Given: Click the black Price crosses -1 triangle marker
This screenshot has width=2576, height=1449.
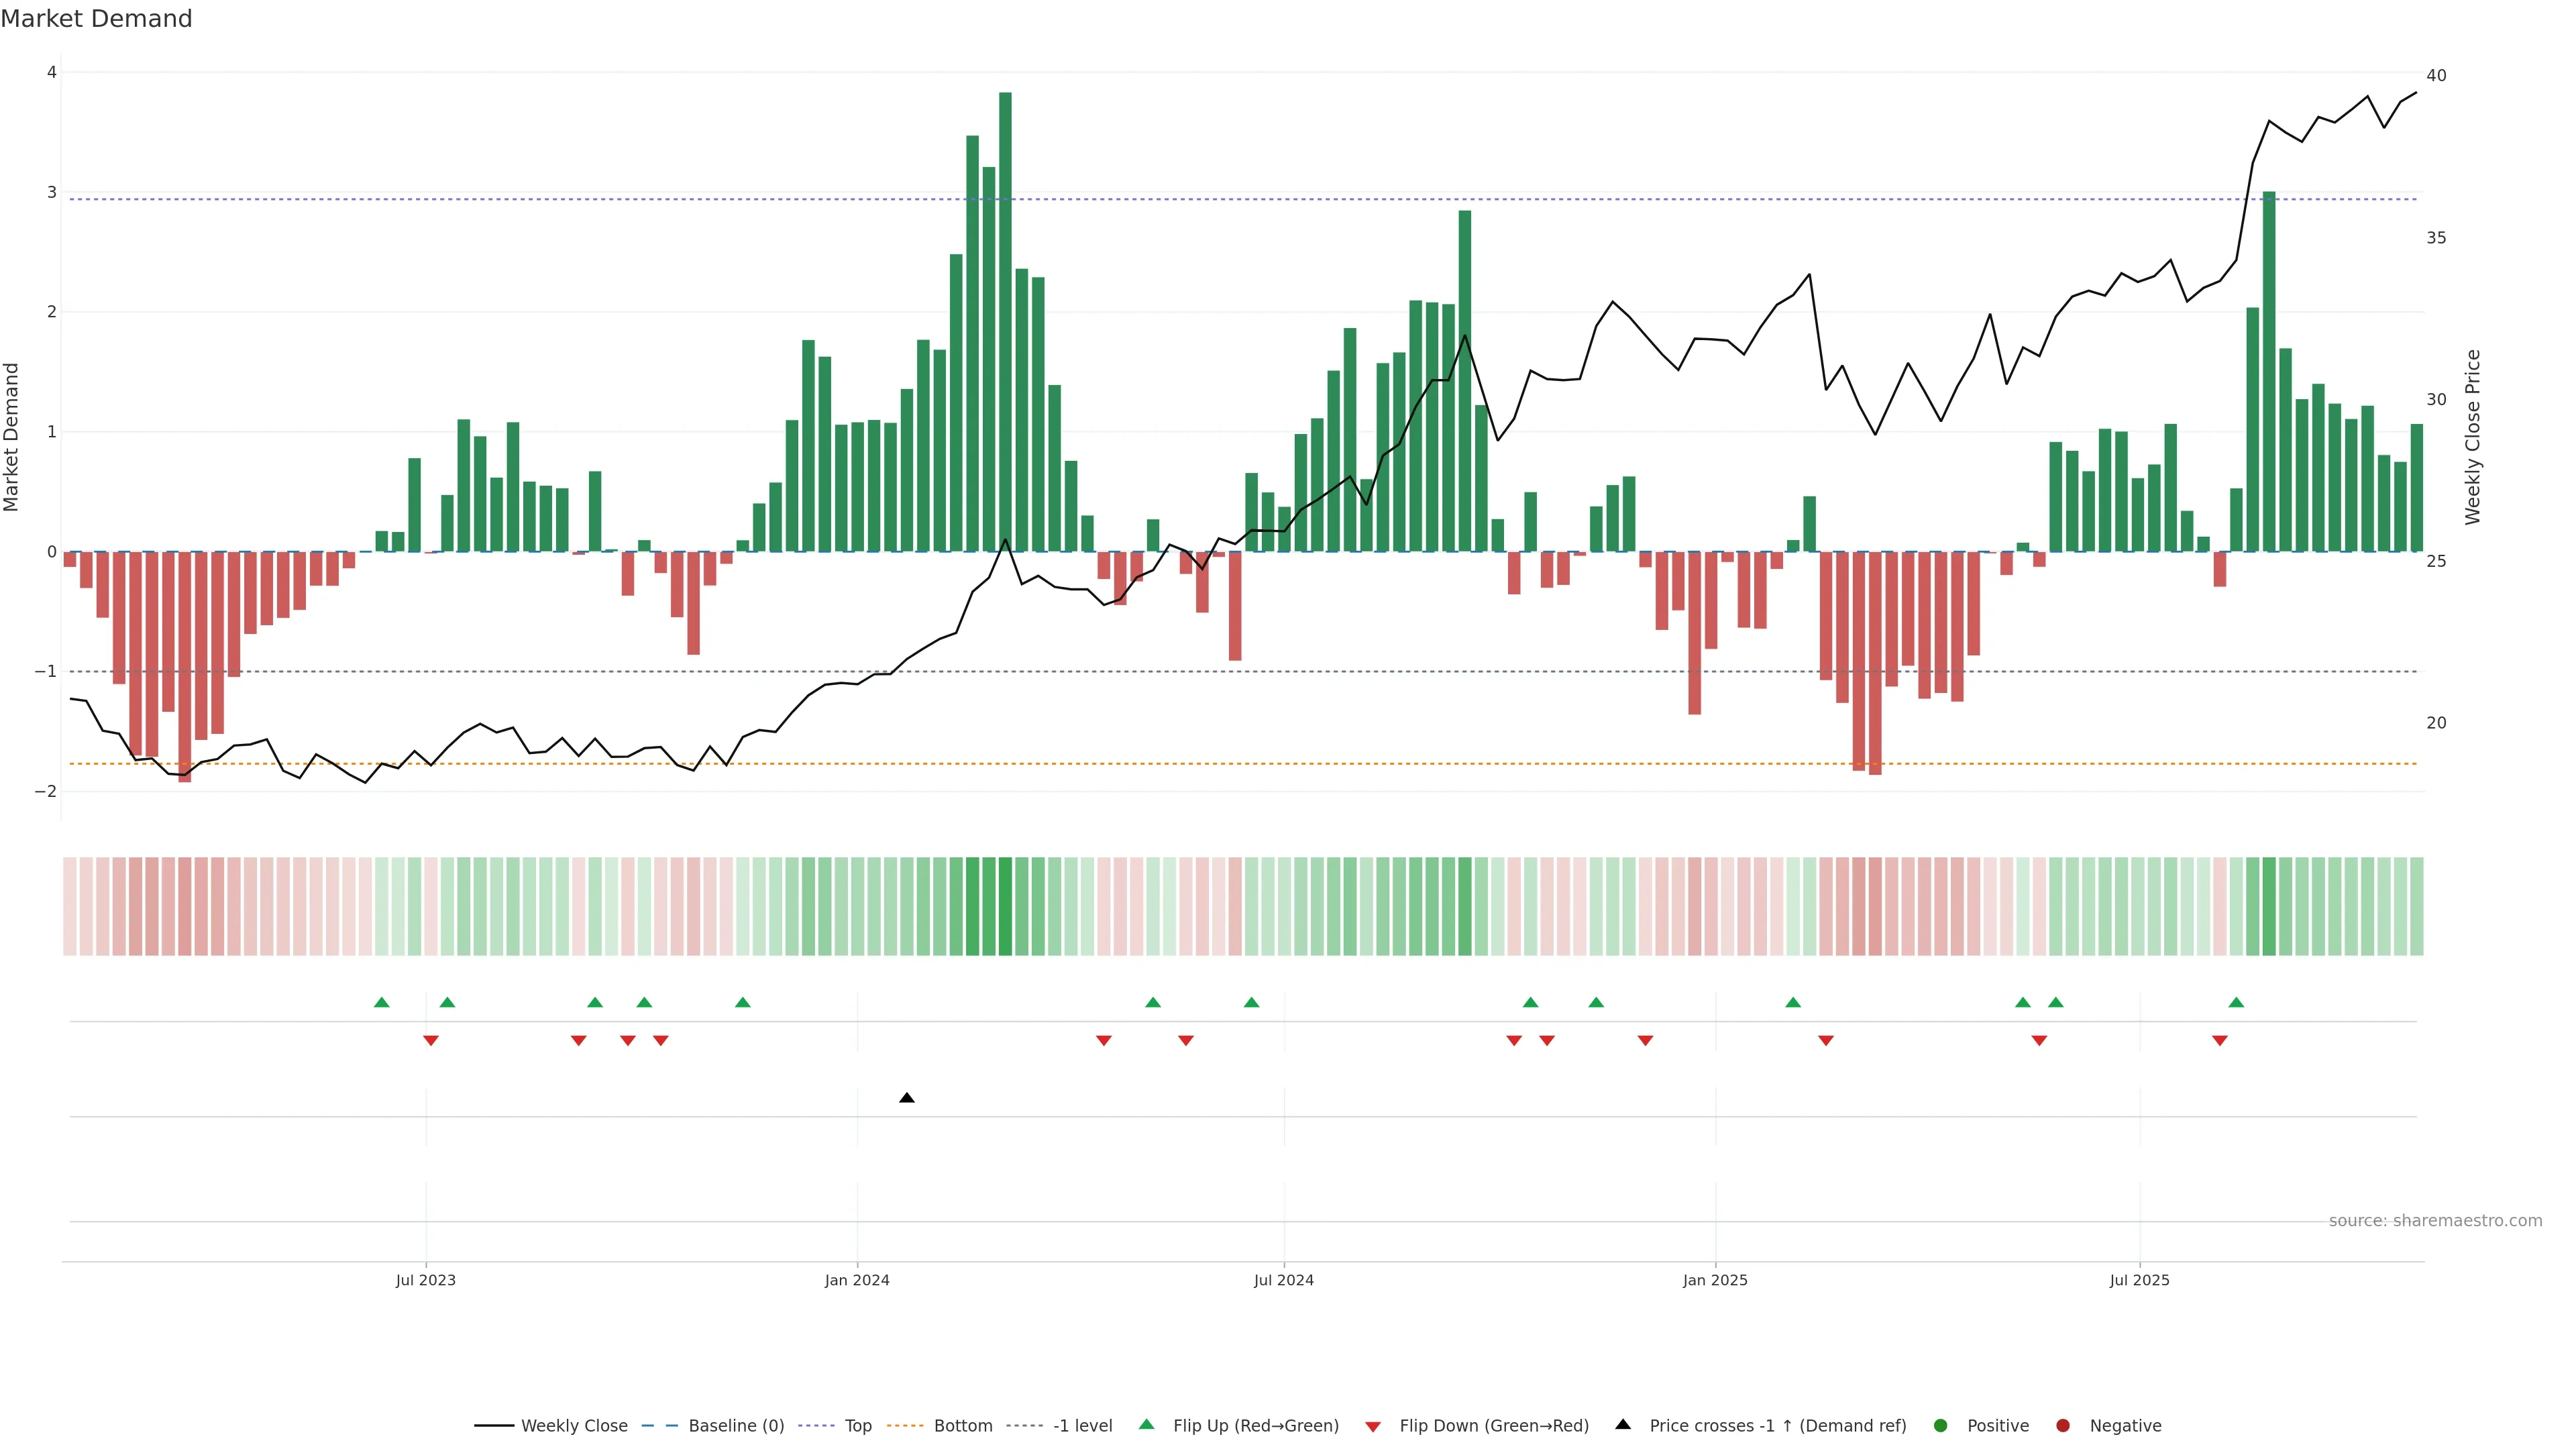Looking at the screenshot, I should [x=906, y=1098].
